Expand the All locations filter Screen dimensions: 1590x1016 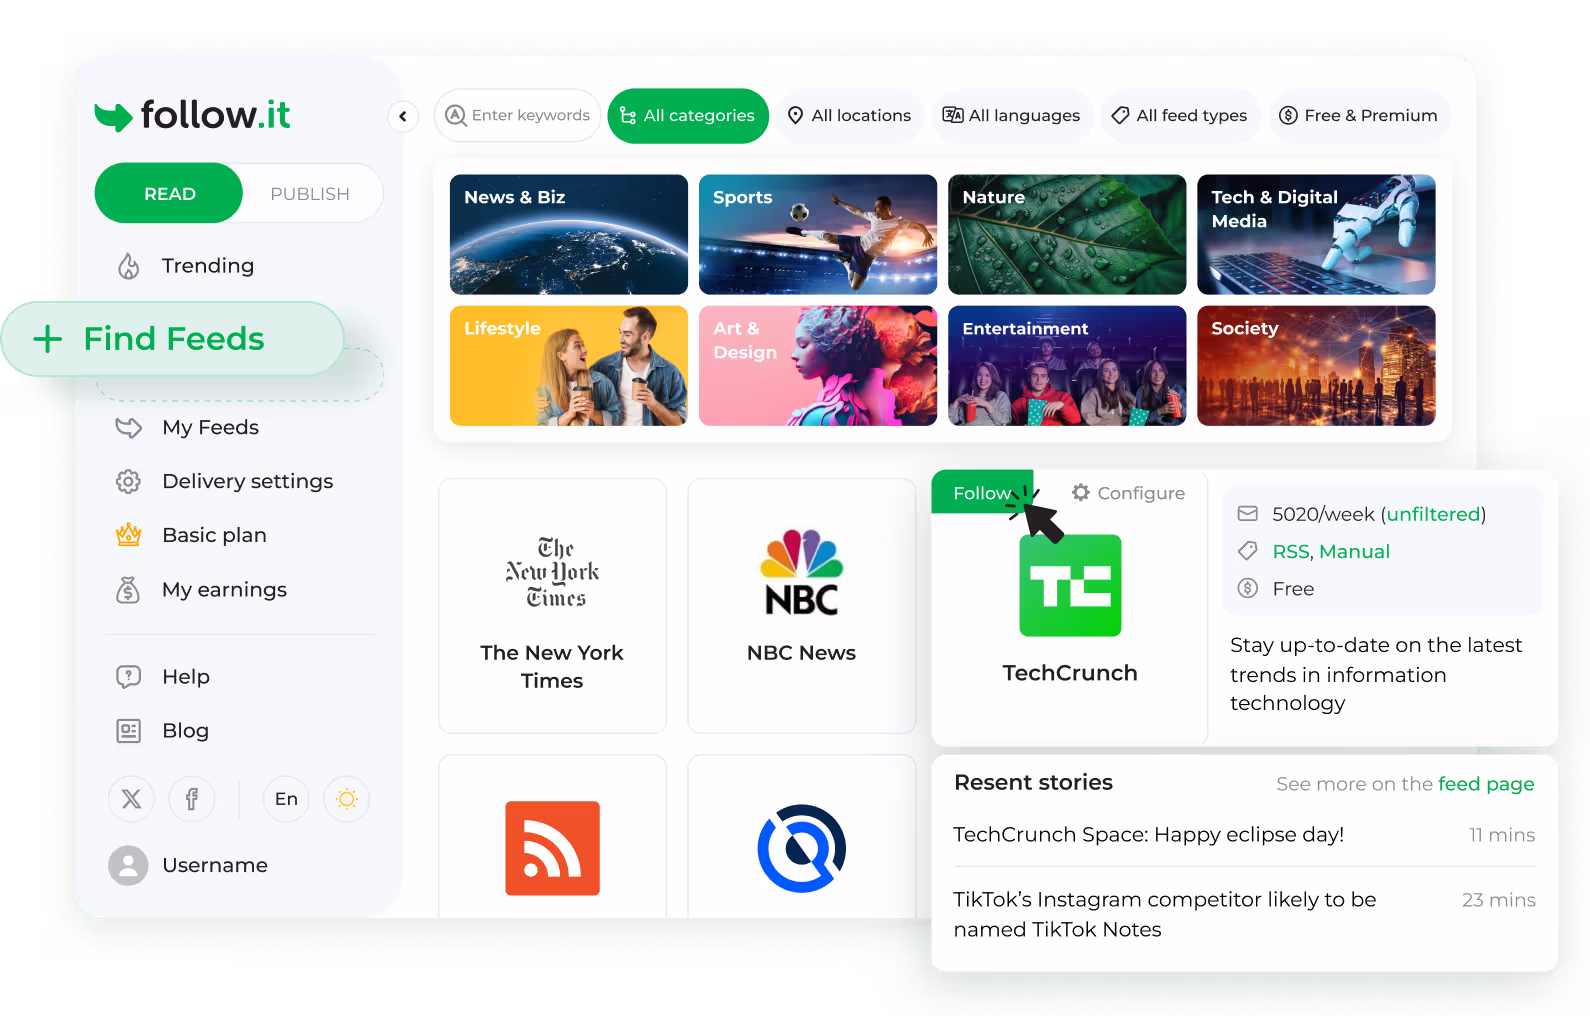pos(849,116)
